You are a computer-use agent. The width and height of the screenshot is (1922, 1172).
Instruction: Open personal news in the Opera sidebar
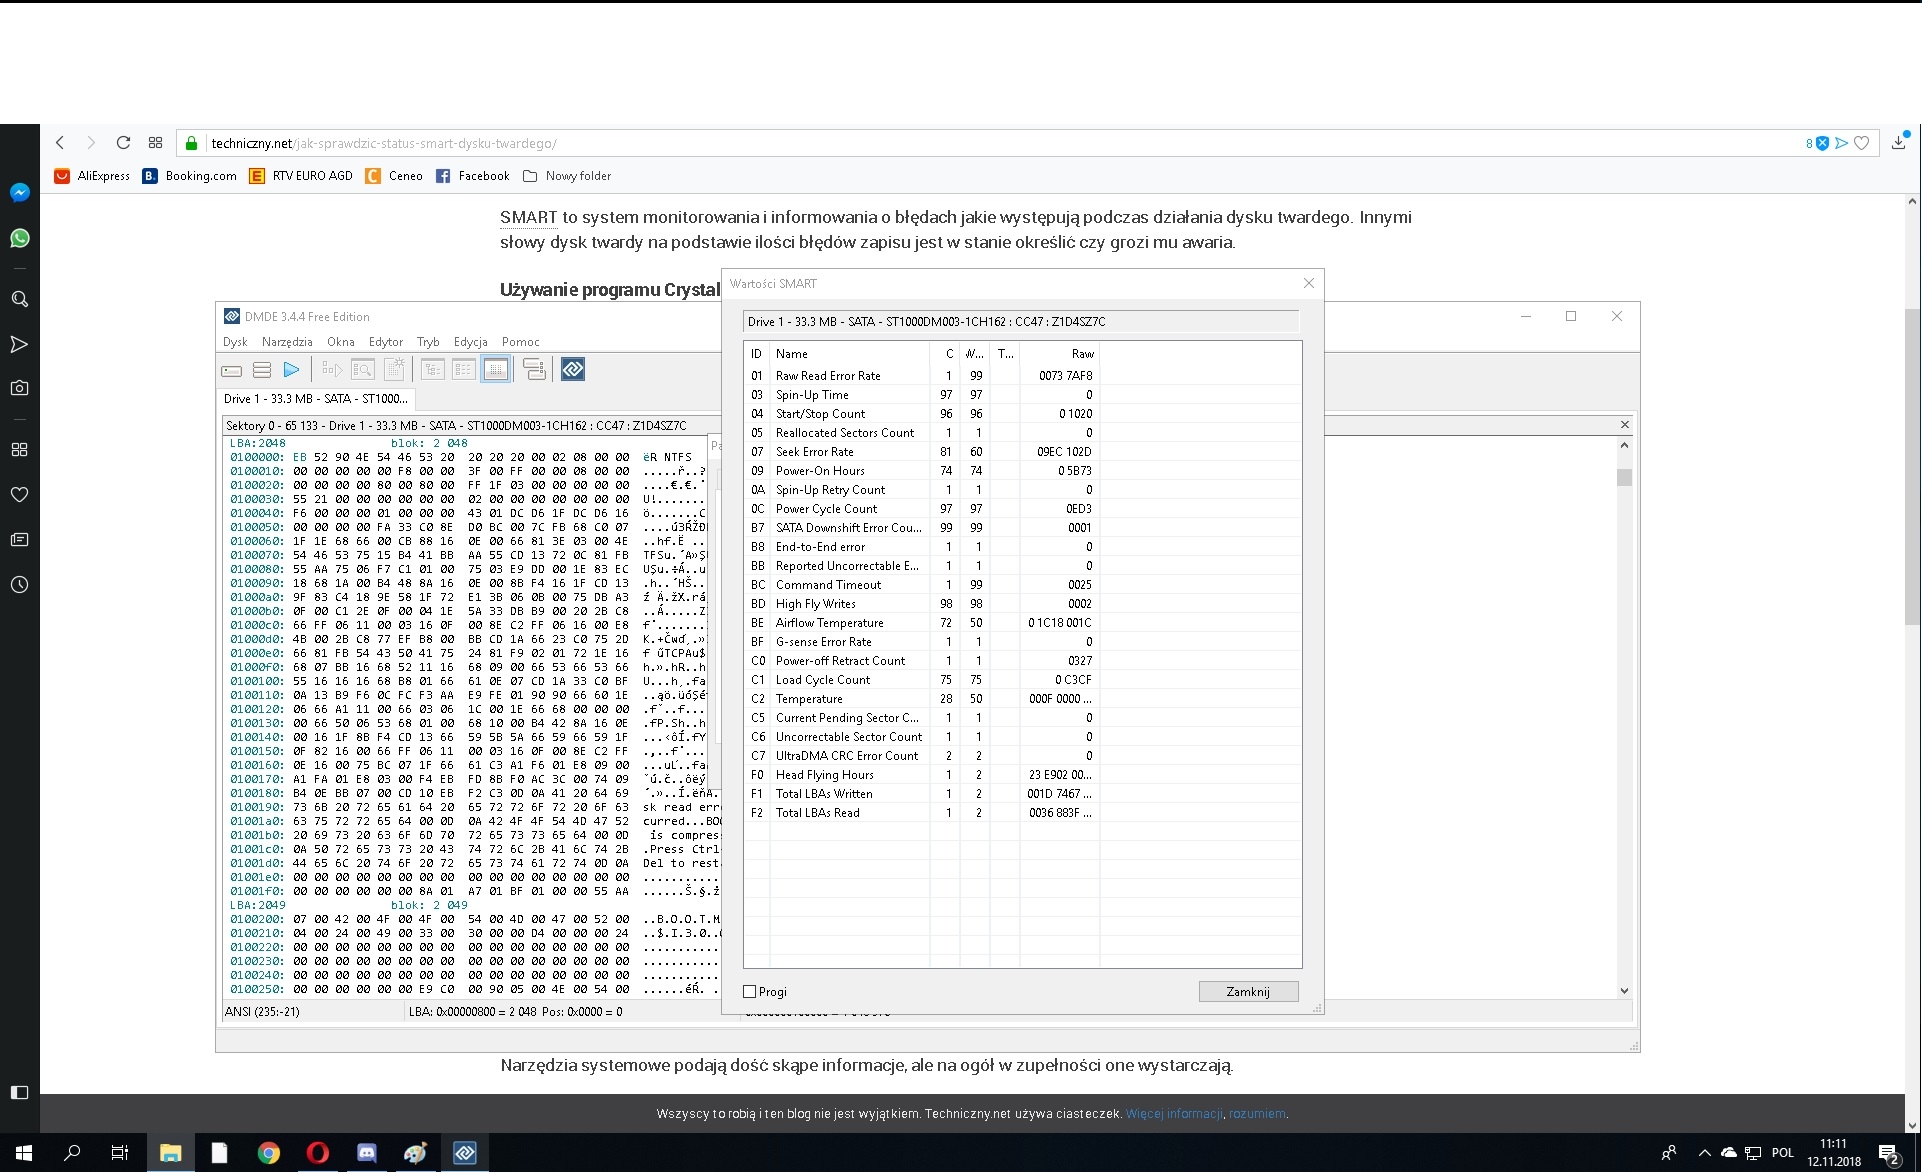point(20,540)
